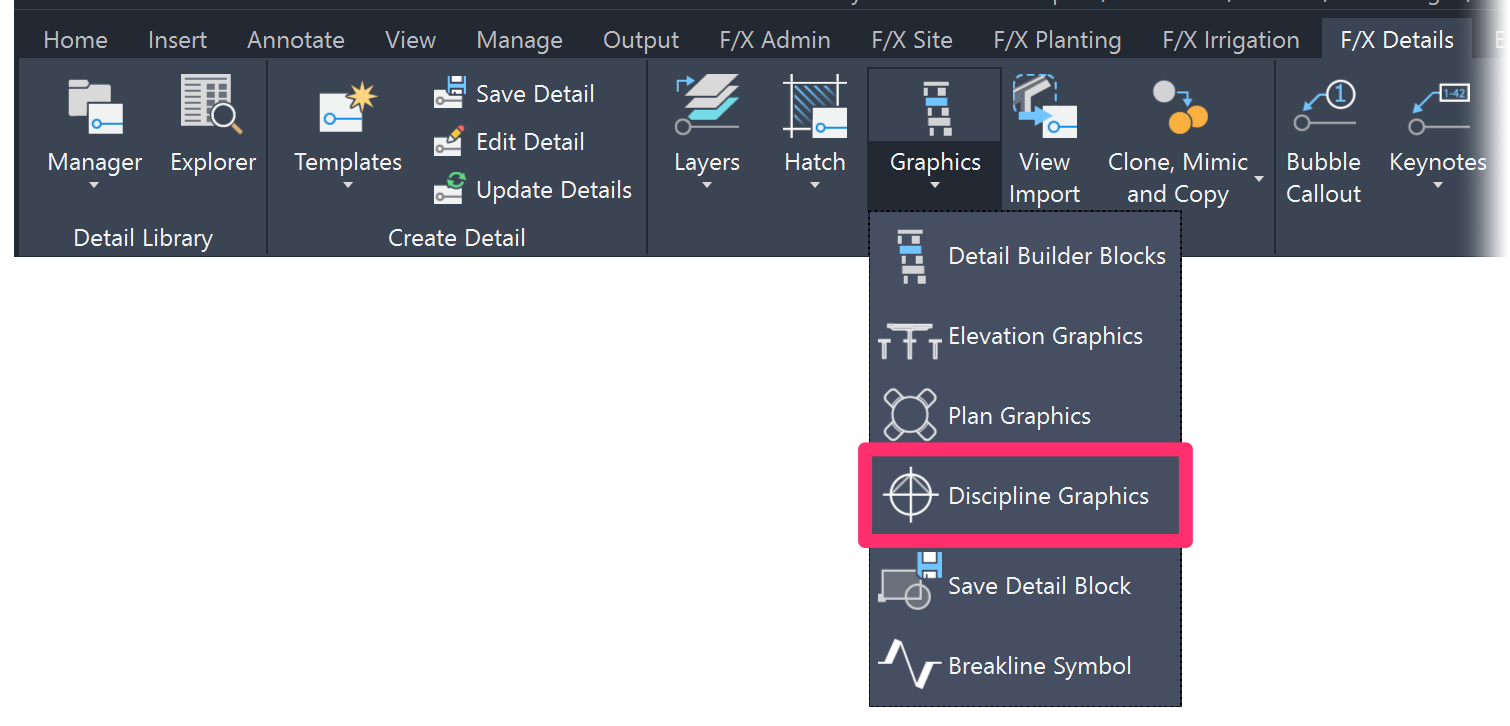Open the Detail Manager icon
Screen dimensions: 1510x726
click(x=95, y=106)
